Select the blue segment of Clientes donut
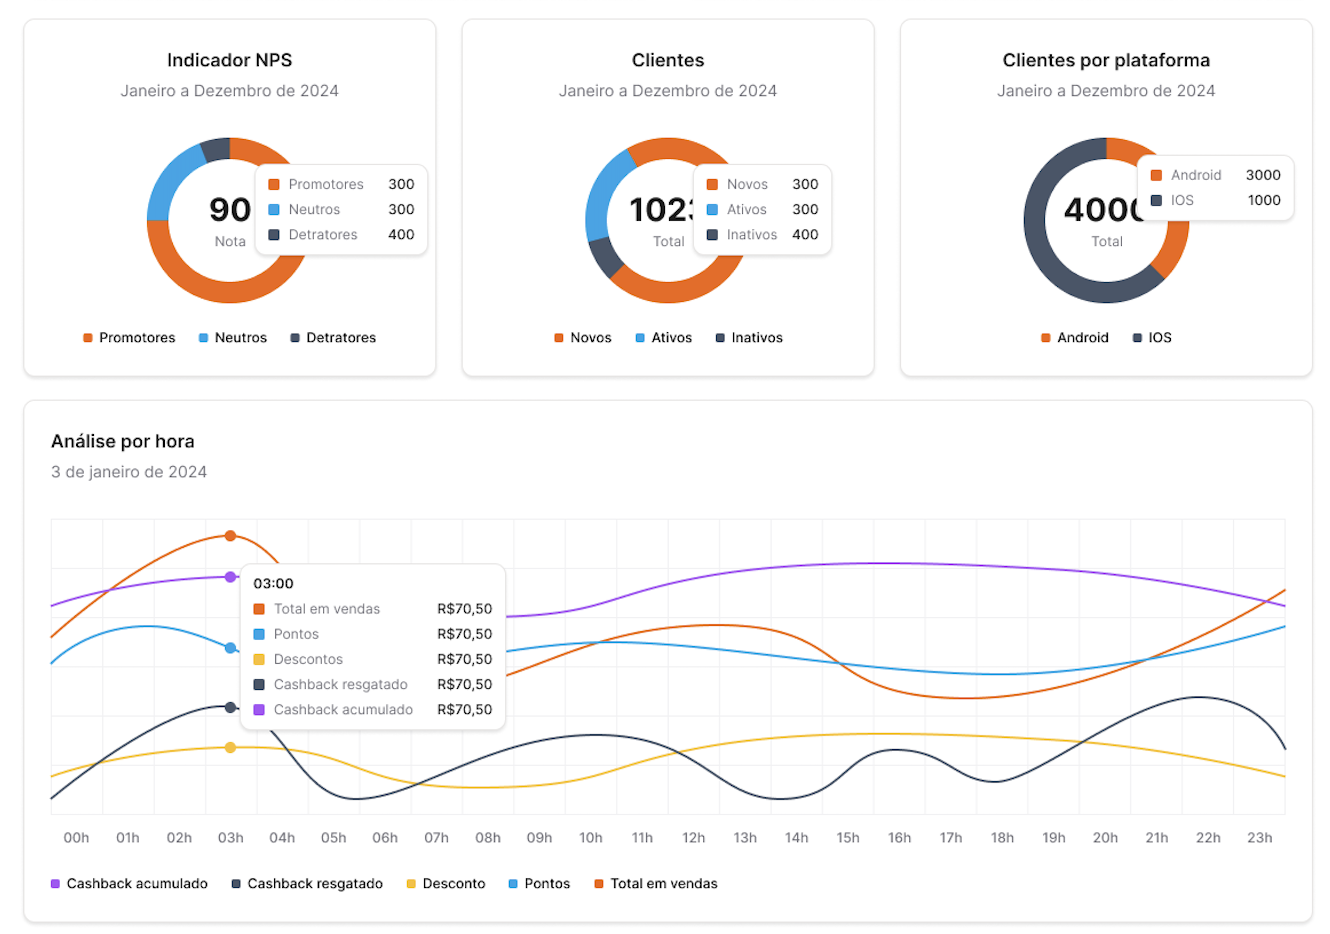The width and height of the screenshot is (1330, 934). pos(602,193)
